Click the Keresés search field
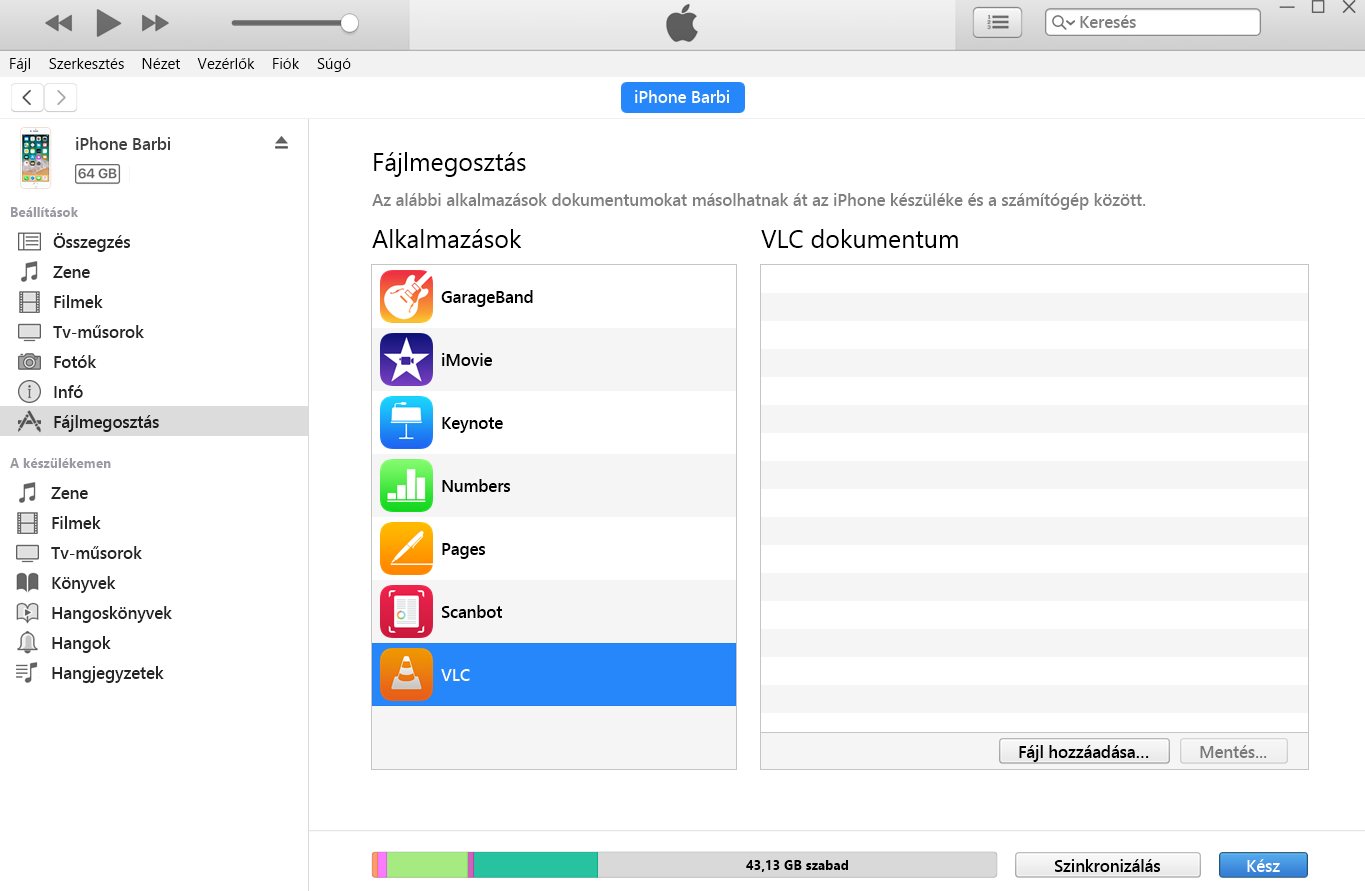The height and width of the screenshot is (891, 1365). 1165,22
